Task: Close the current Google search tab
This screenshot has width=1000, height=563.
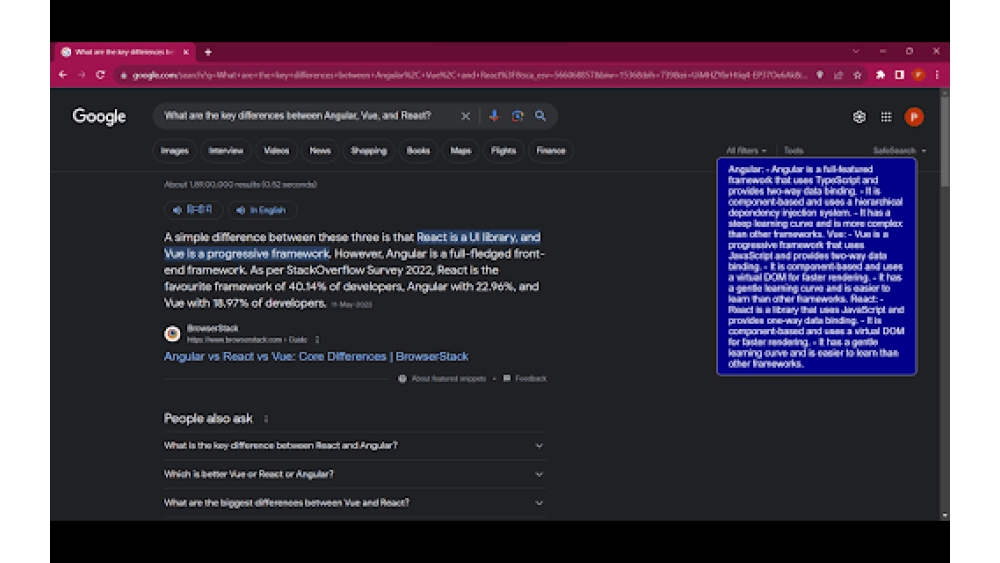Action: pyautogui.click(x=186, y=52)
